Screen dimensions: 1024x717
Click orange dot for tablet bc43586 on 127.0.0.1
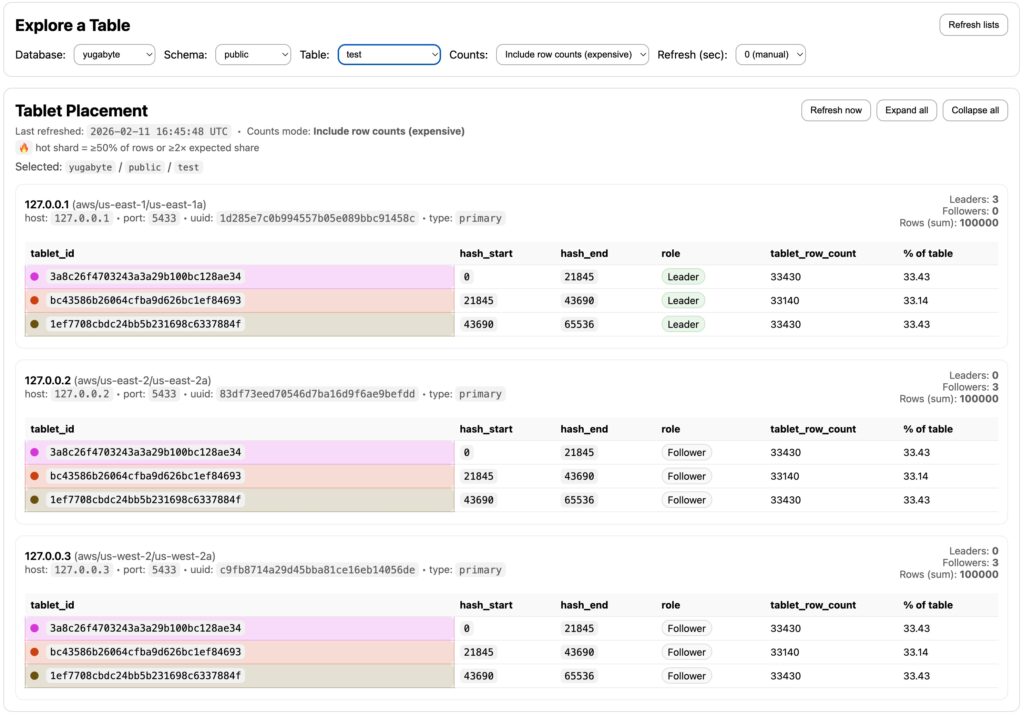click(34, 300)
